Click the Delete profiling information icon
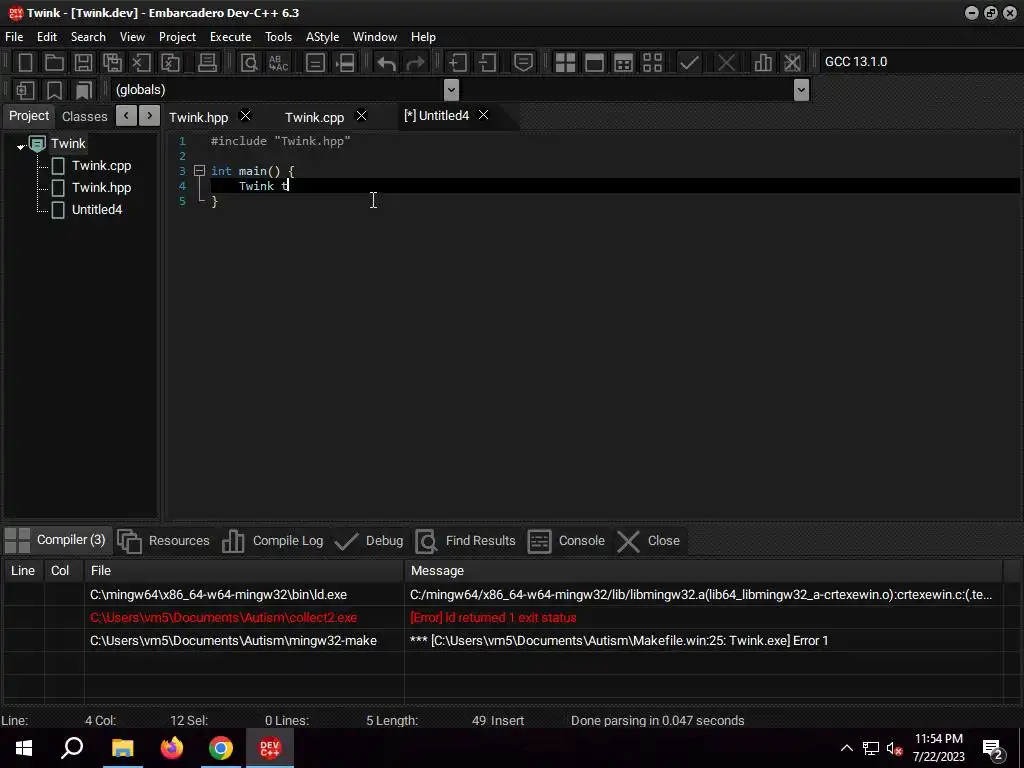Viewport: 1024px width, 768px height. [x=792, y=63]
